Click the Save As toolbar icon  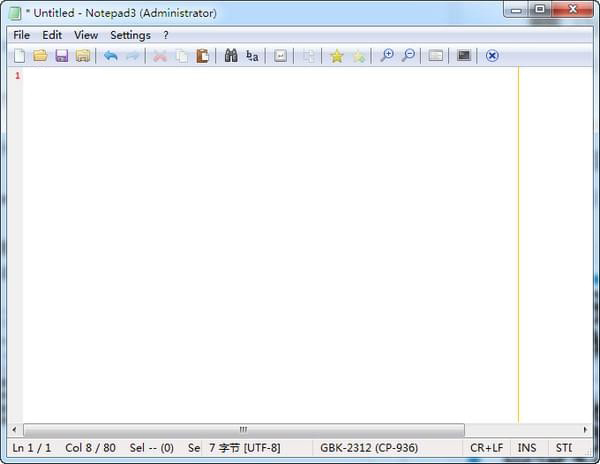[x=83, y=56]
